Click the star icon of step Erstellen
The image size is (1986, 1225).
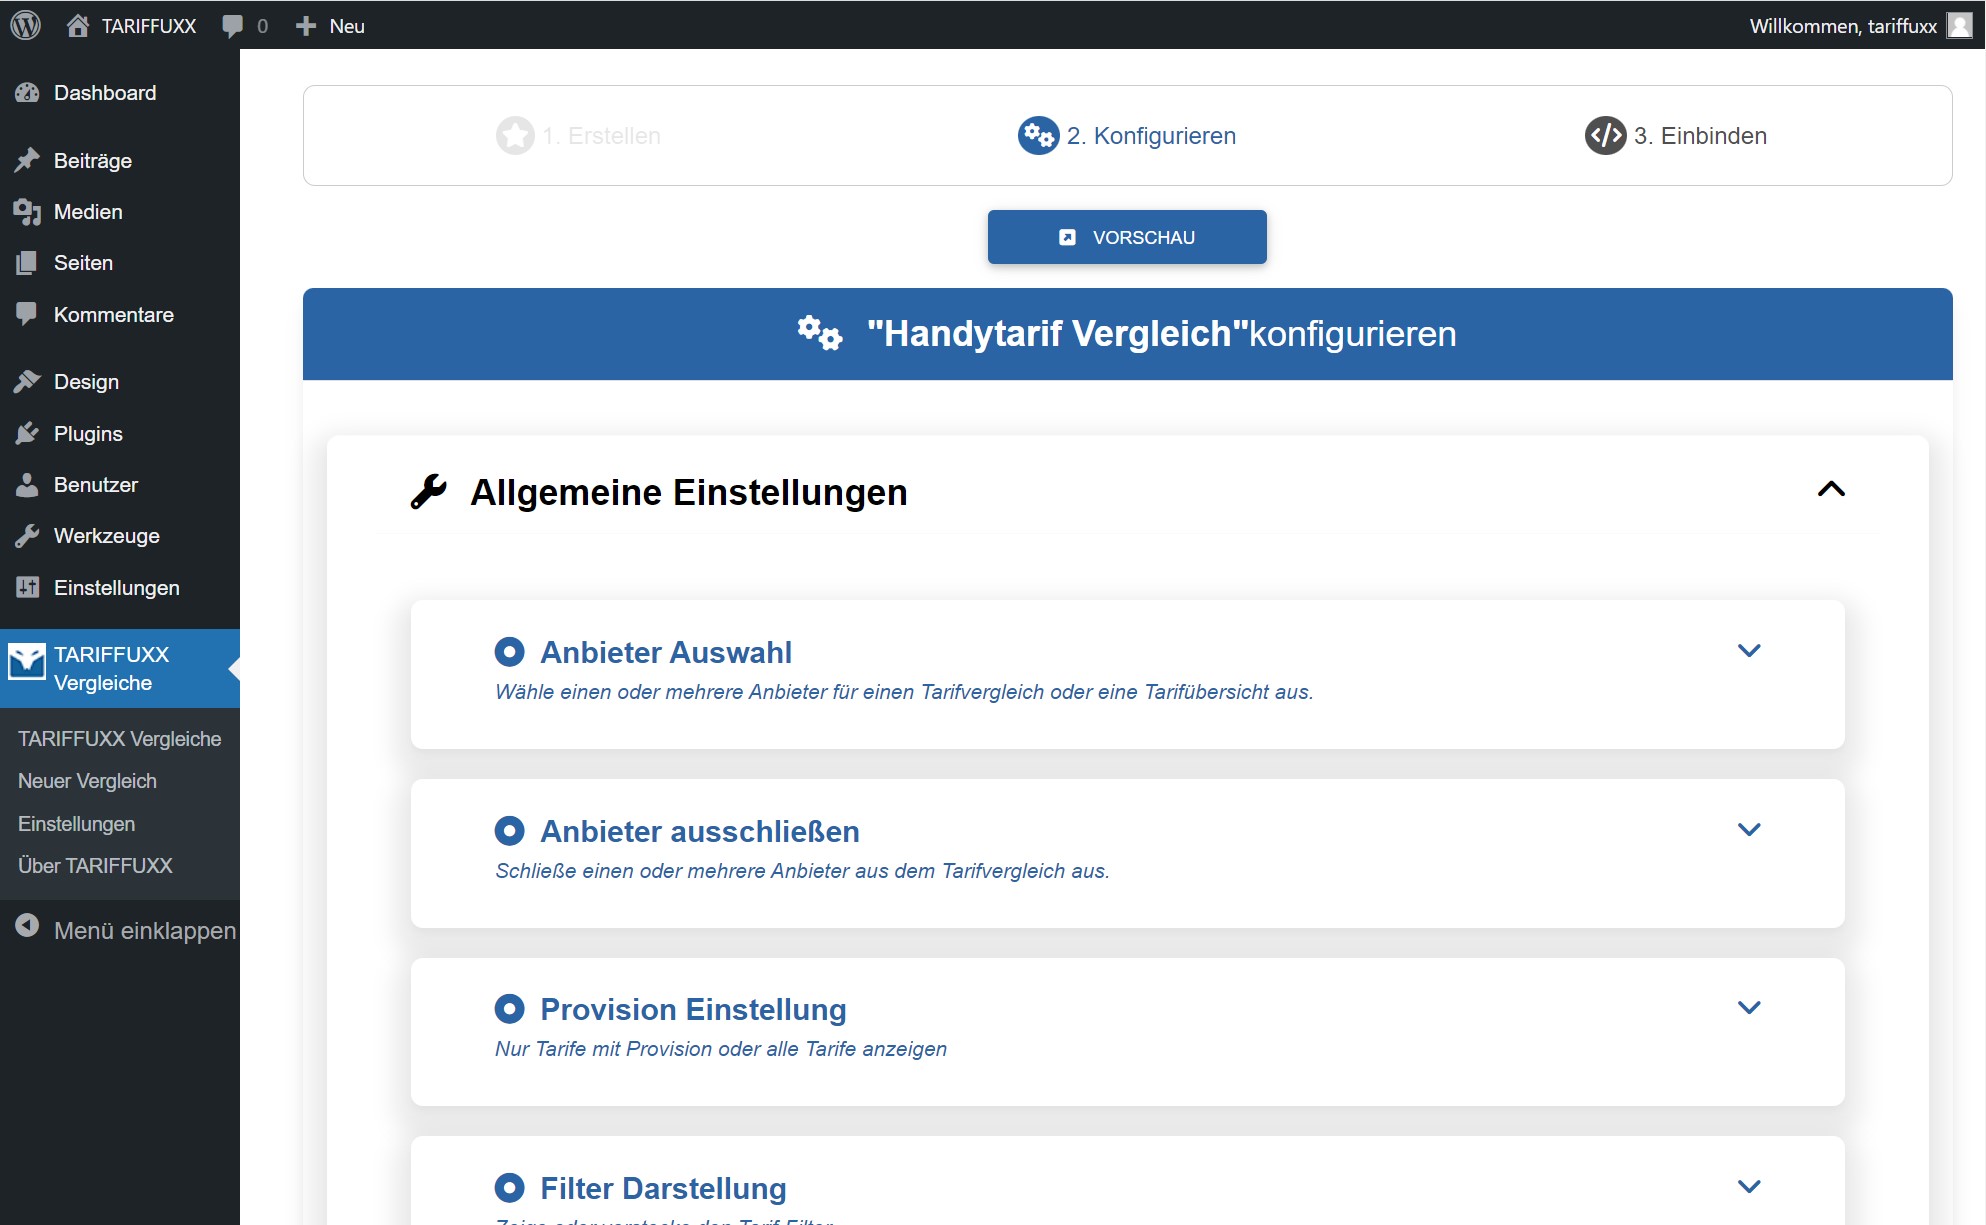click(x=515, y=135)
